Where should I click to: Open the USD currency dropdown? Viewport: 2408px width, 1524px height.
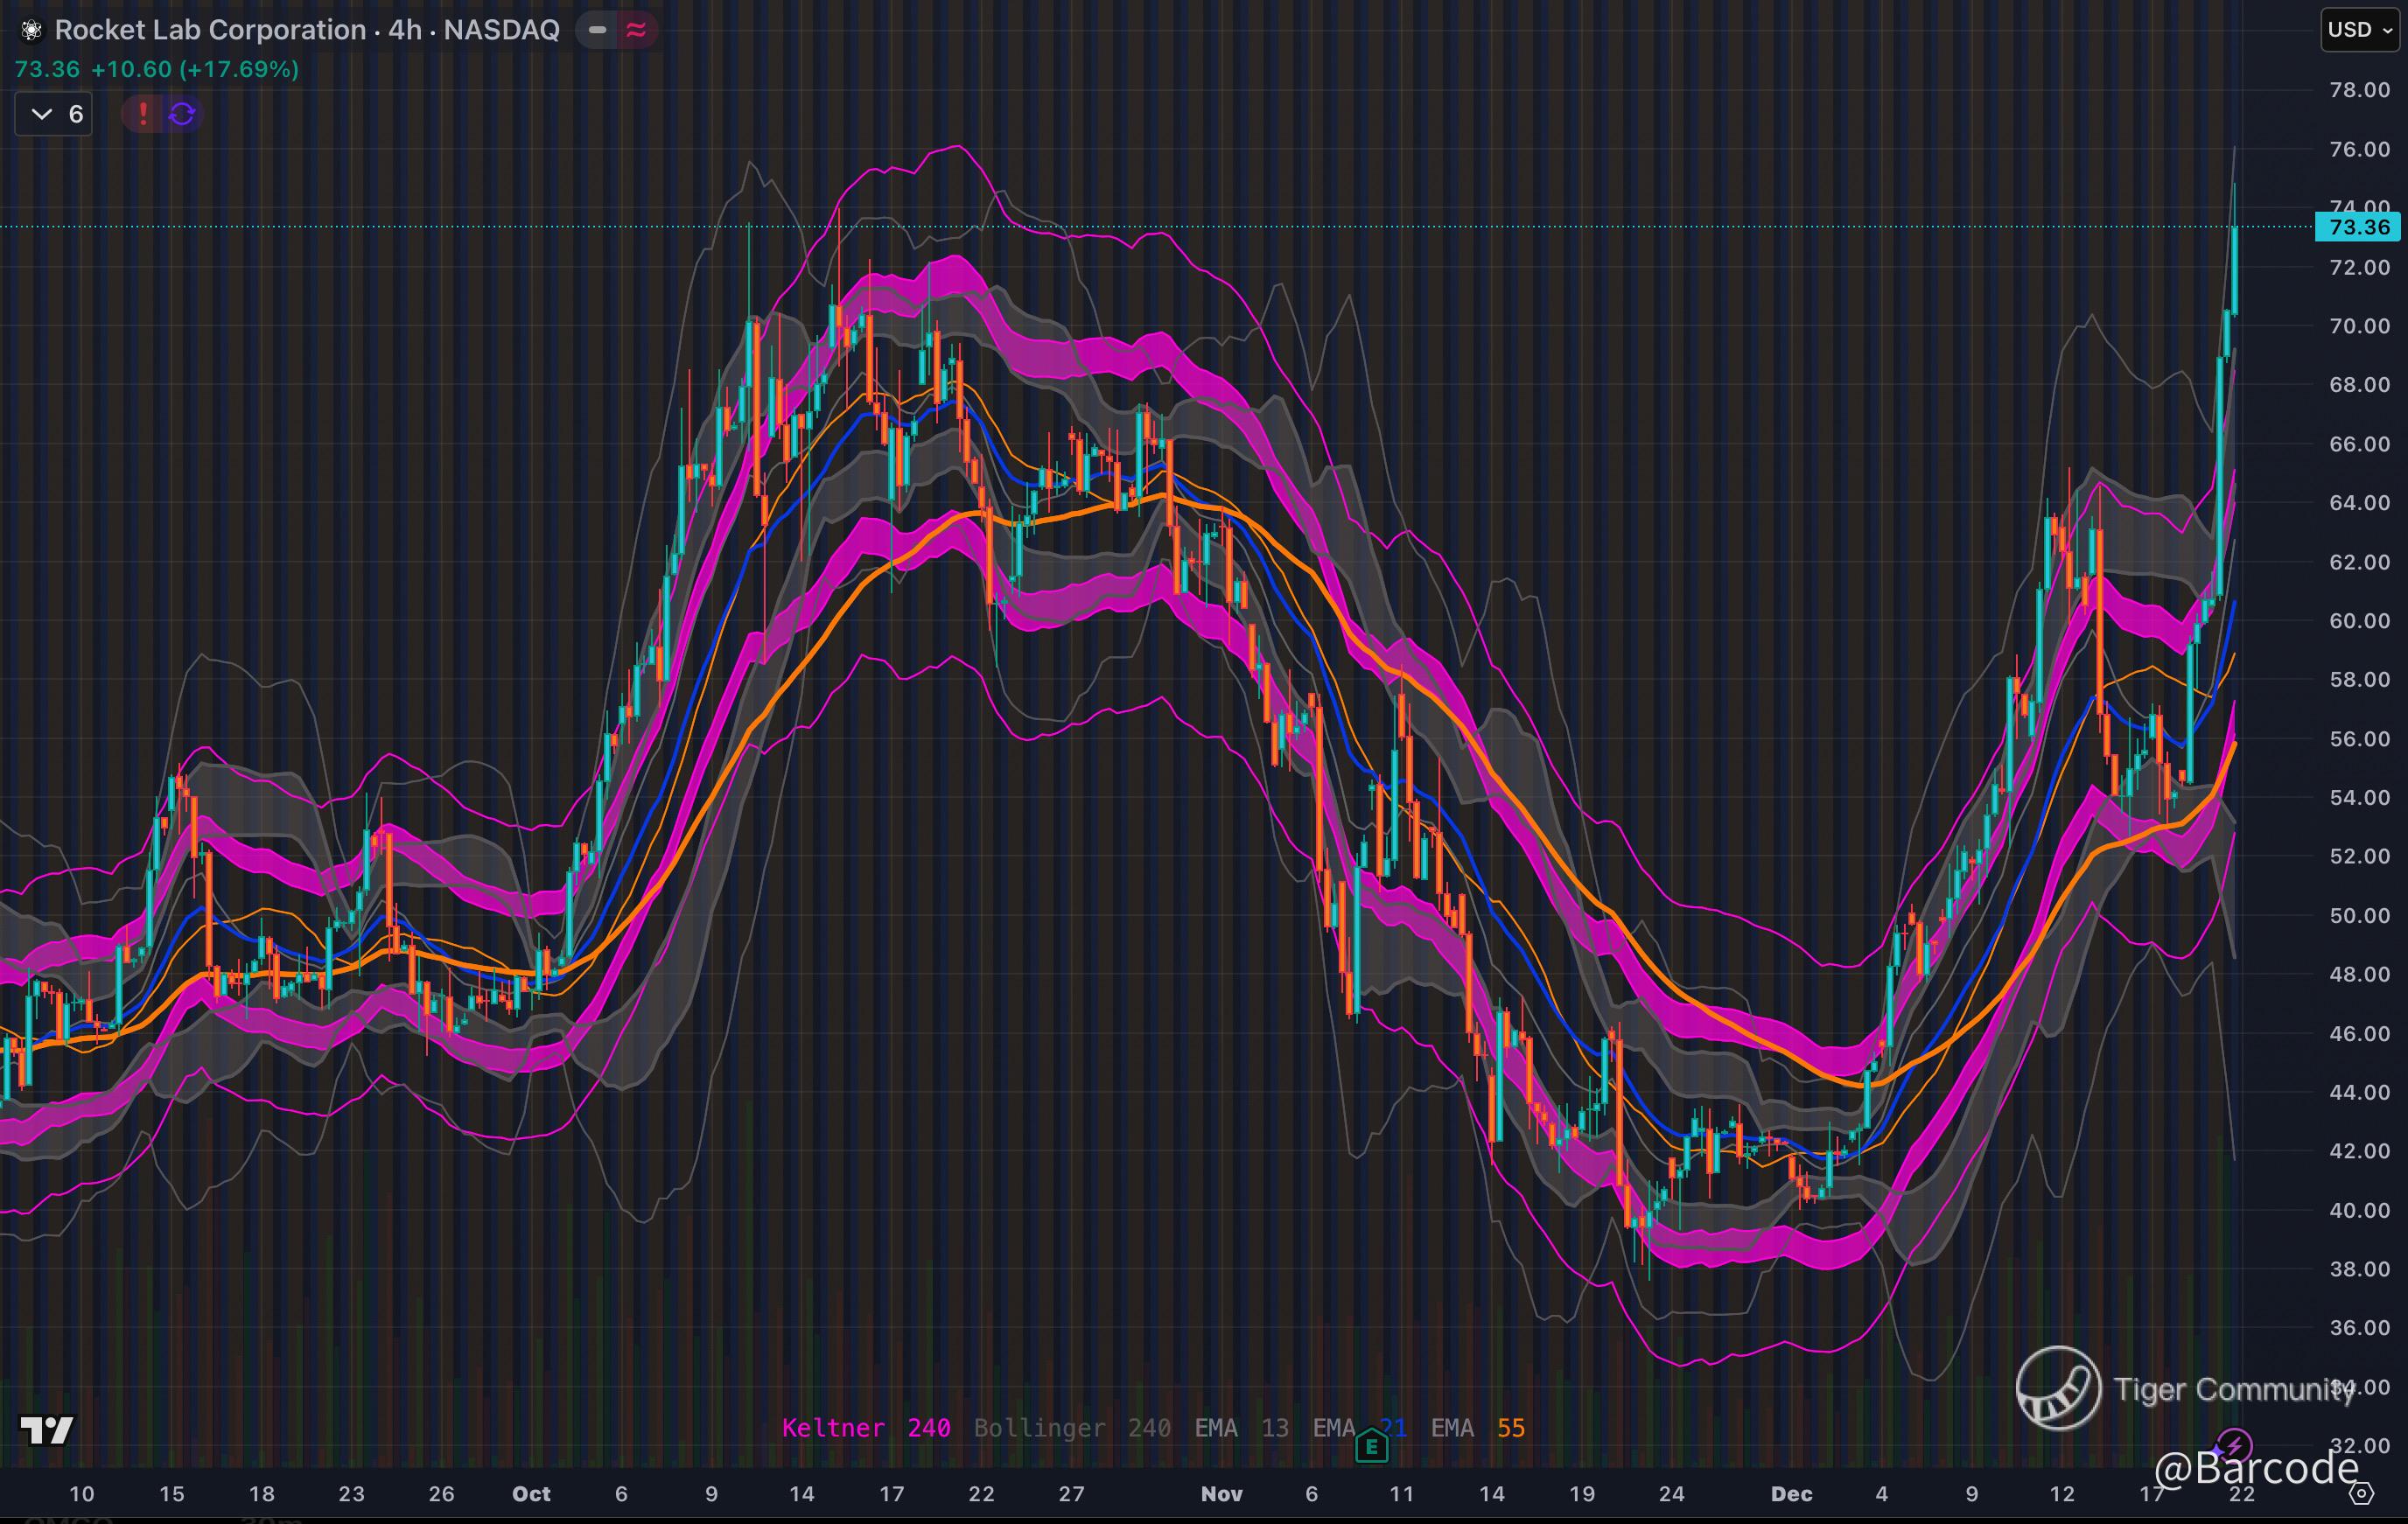[x=2360, y=29]
